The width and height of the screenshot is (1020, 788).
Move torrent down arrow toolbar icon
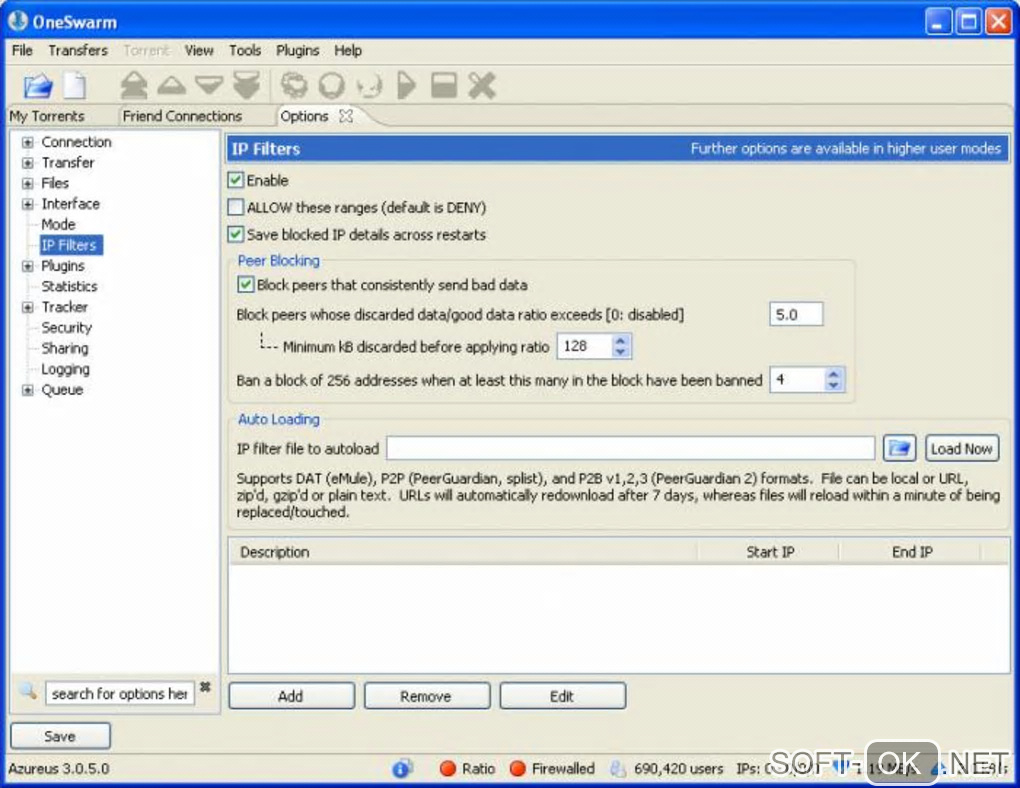(209, 85)
